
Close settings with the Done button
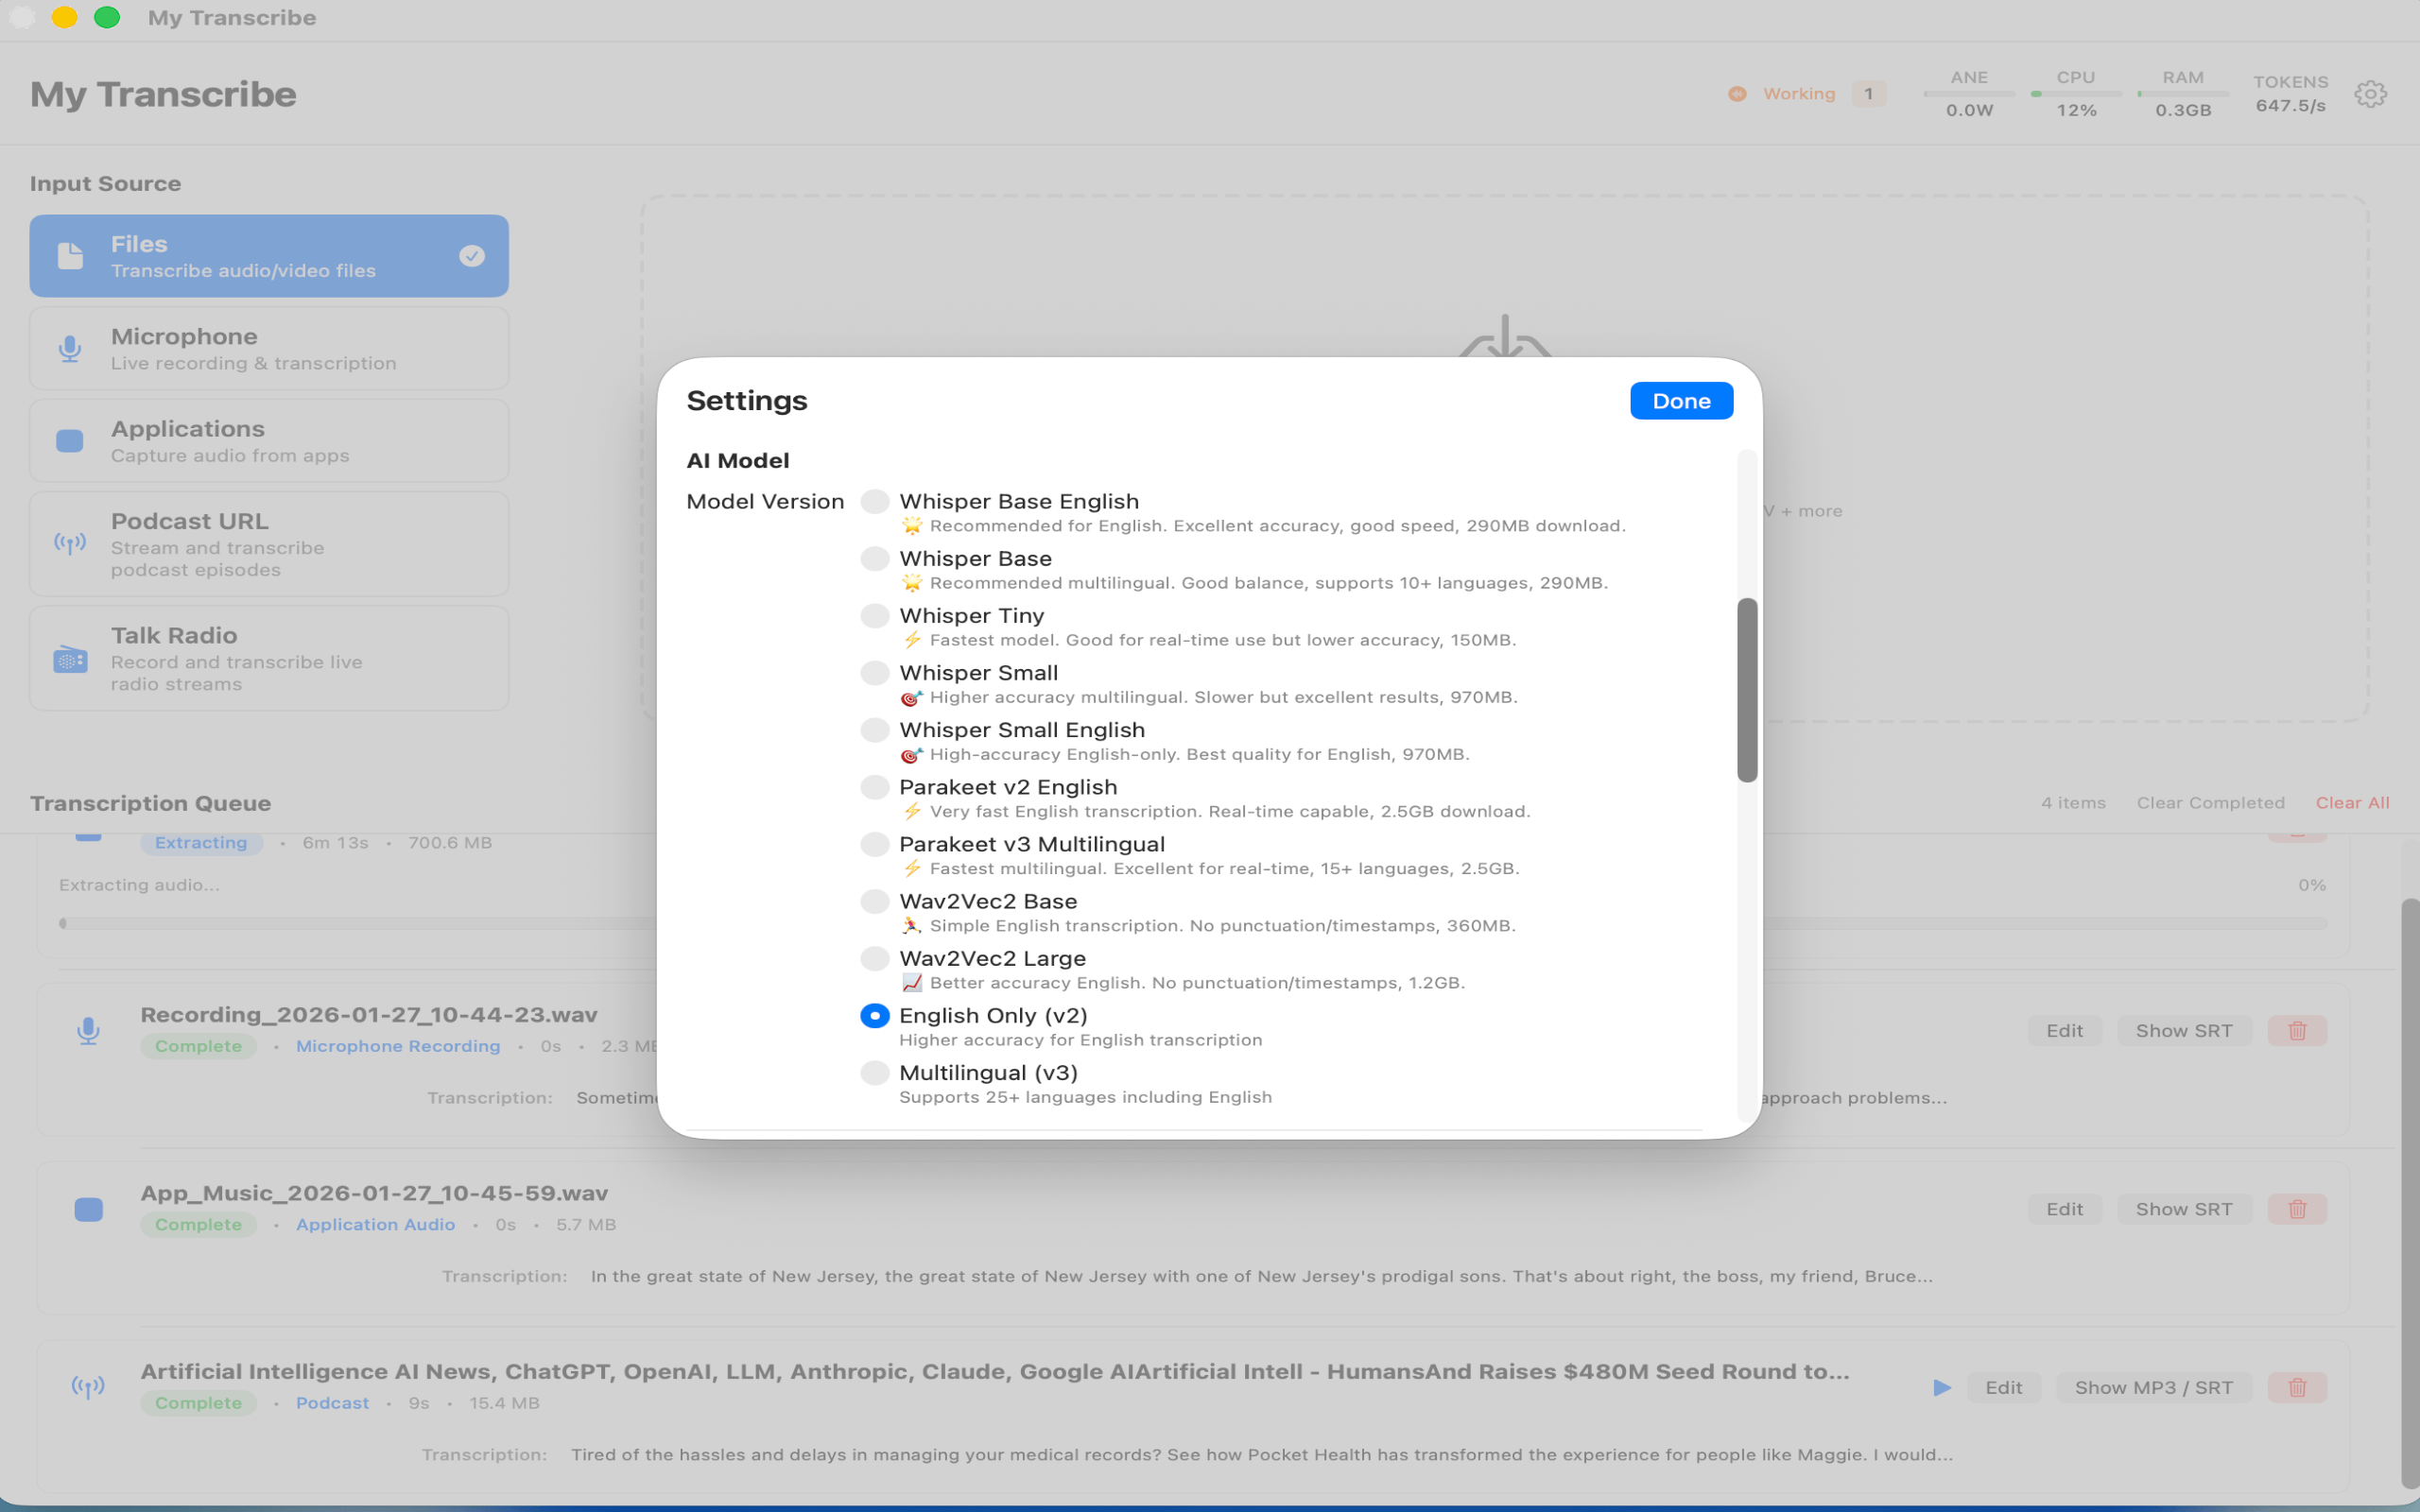[x=1680, y=400]
